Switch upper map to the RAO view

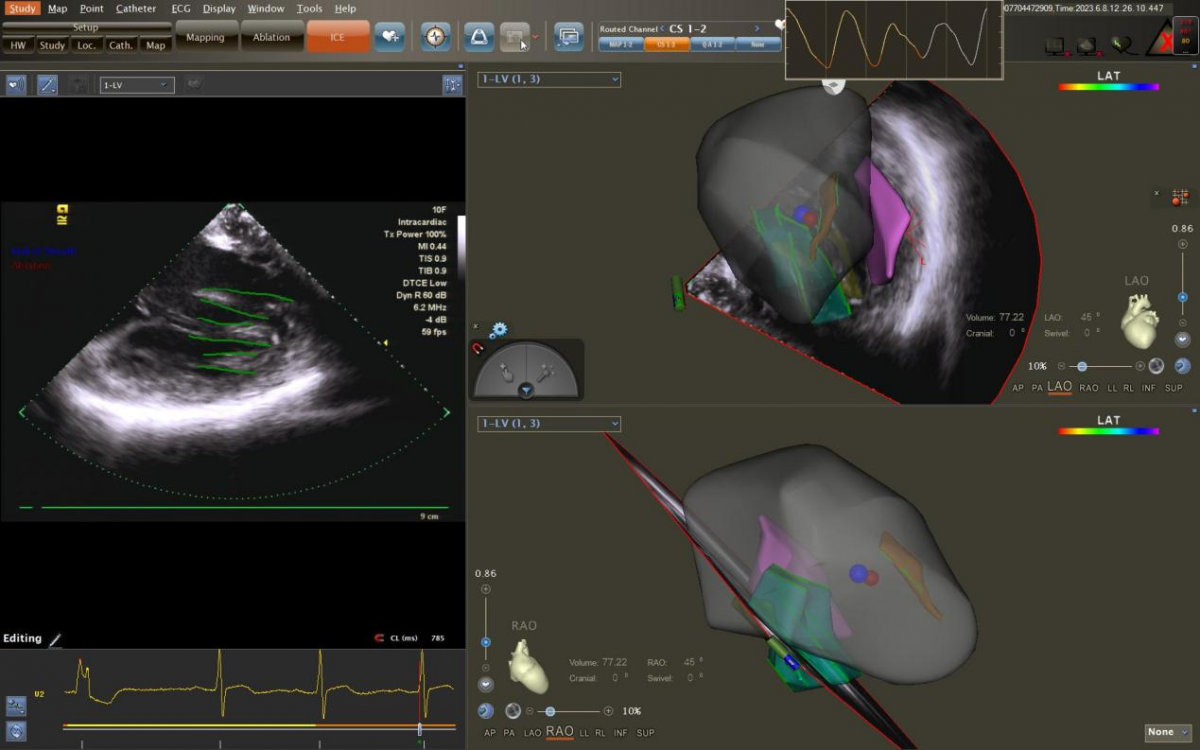1088,388
